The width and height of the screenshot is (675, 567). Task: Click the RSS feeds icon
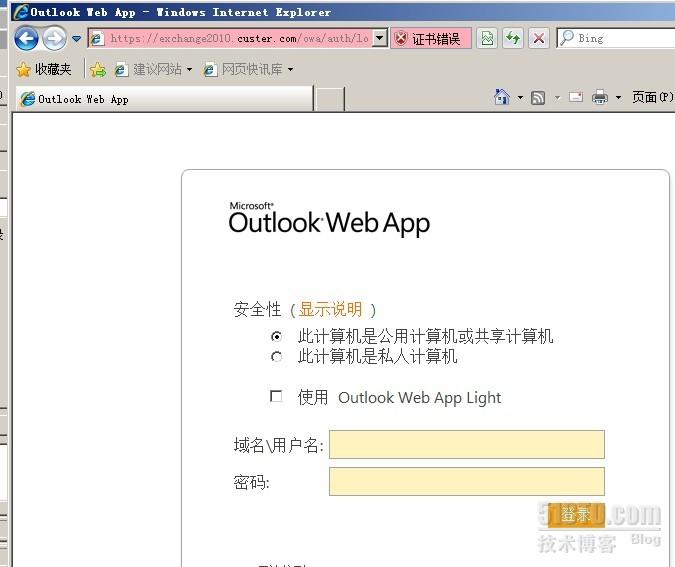click(538, 98)
